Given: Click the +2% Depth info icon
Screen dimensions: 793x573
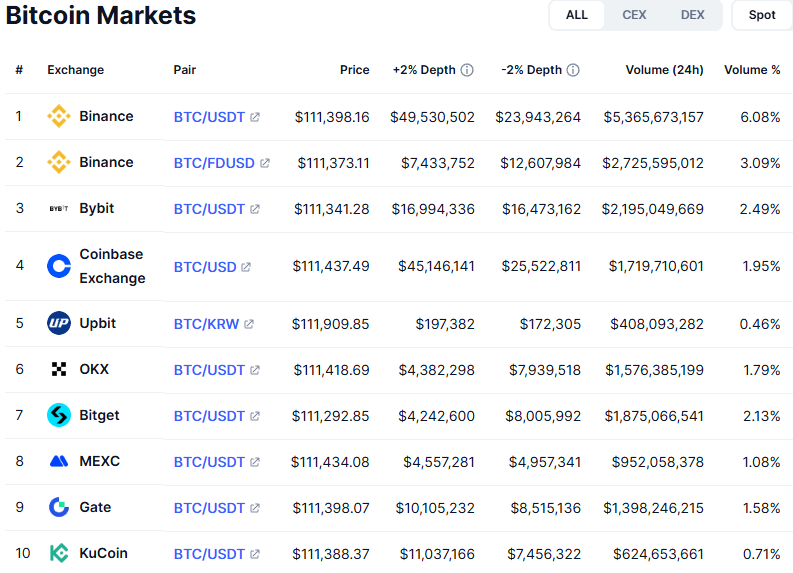Looking at the screenshot, I should [467, 70].
